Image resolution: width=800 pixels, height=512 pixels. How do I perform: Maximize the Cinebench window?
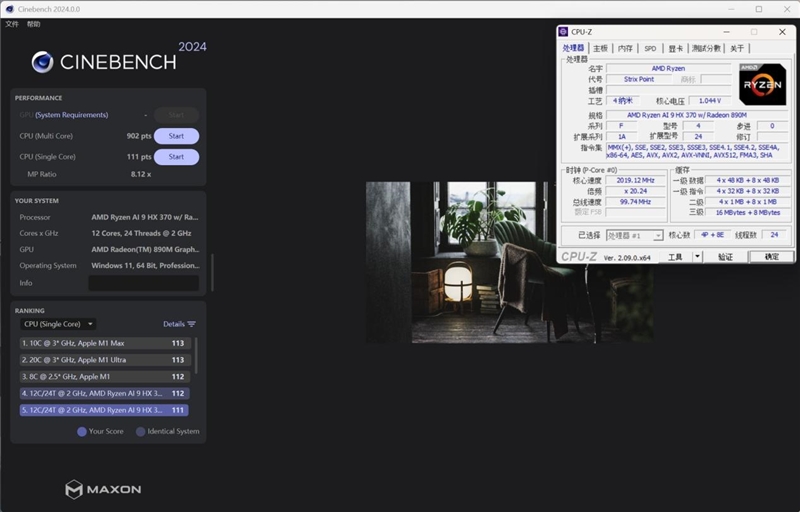click(x=759, y=9)
